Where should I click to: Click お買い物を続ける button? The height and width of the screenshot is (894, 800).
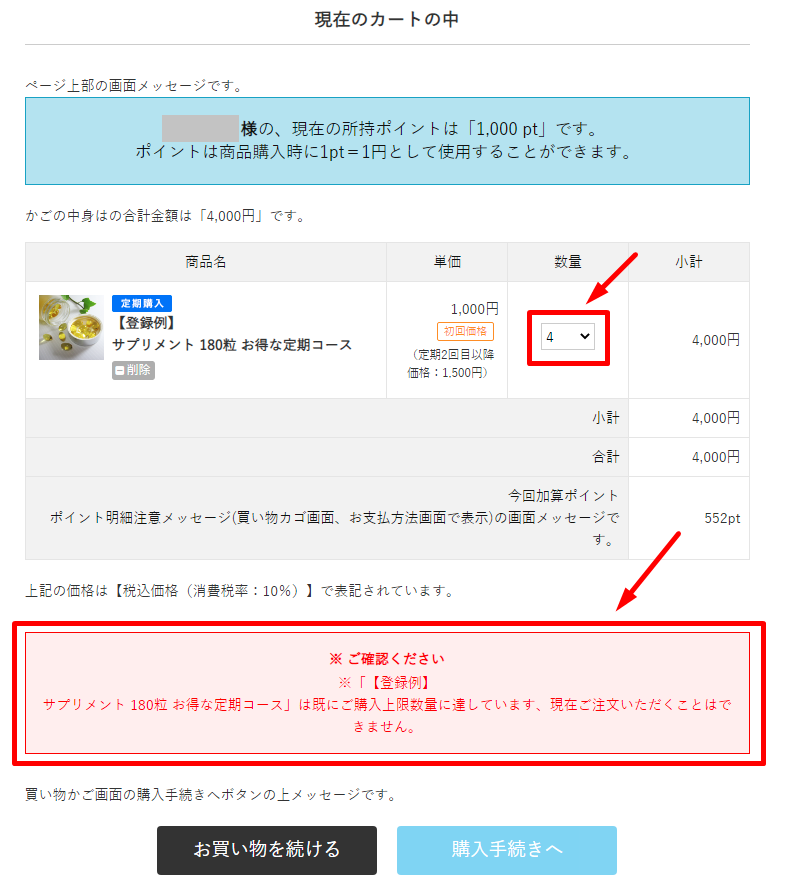[267, 850]
